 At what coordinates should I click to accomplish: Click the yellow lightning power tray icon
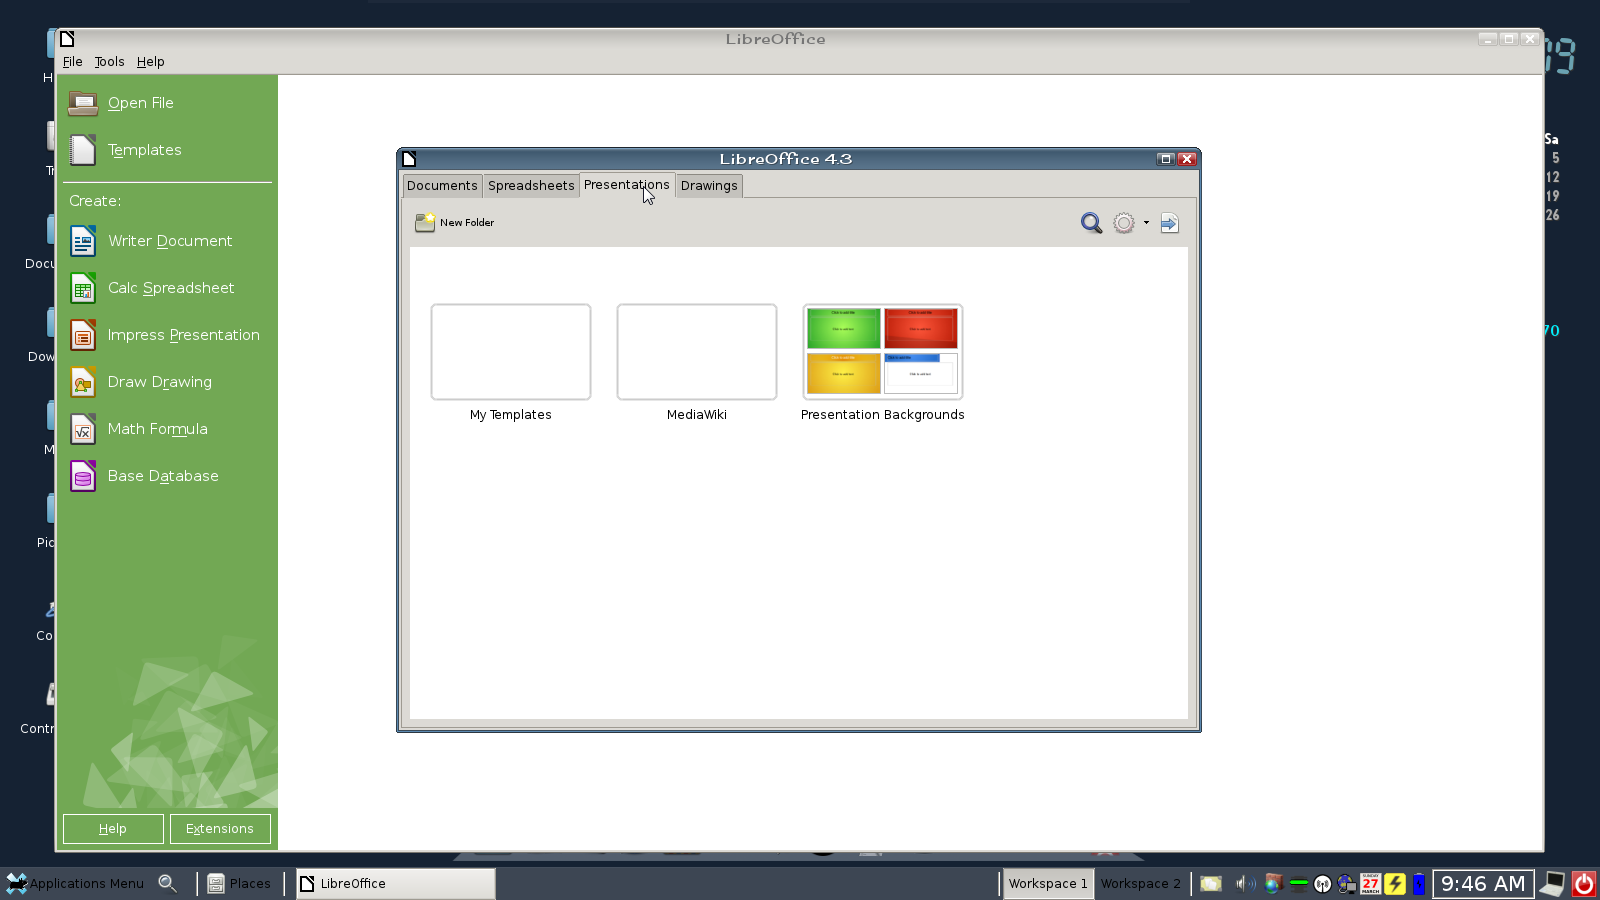point(1395,883)
